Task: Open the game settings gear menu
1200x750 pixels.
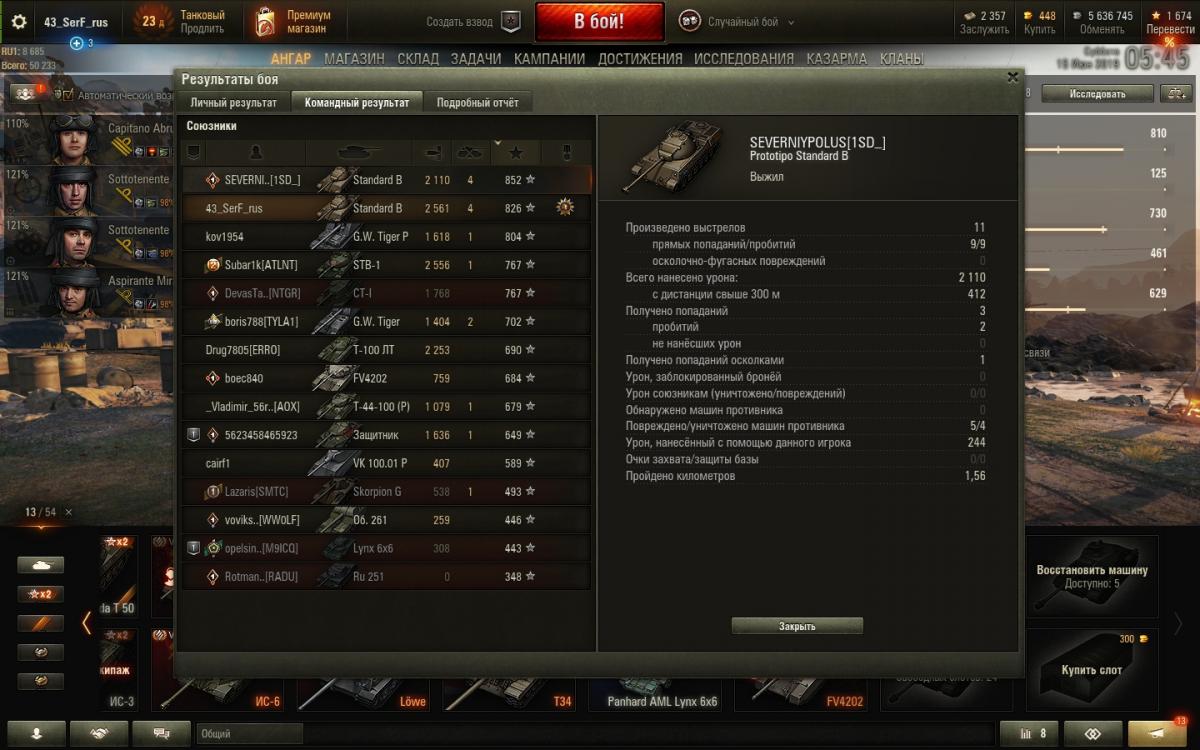Action: (x=18, y=21)
